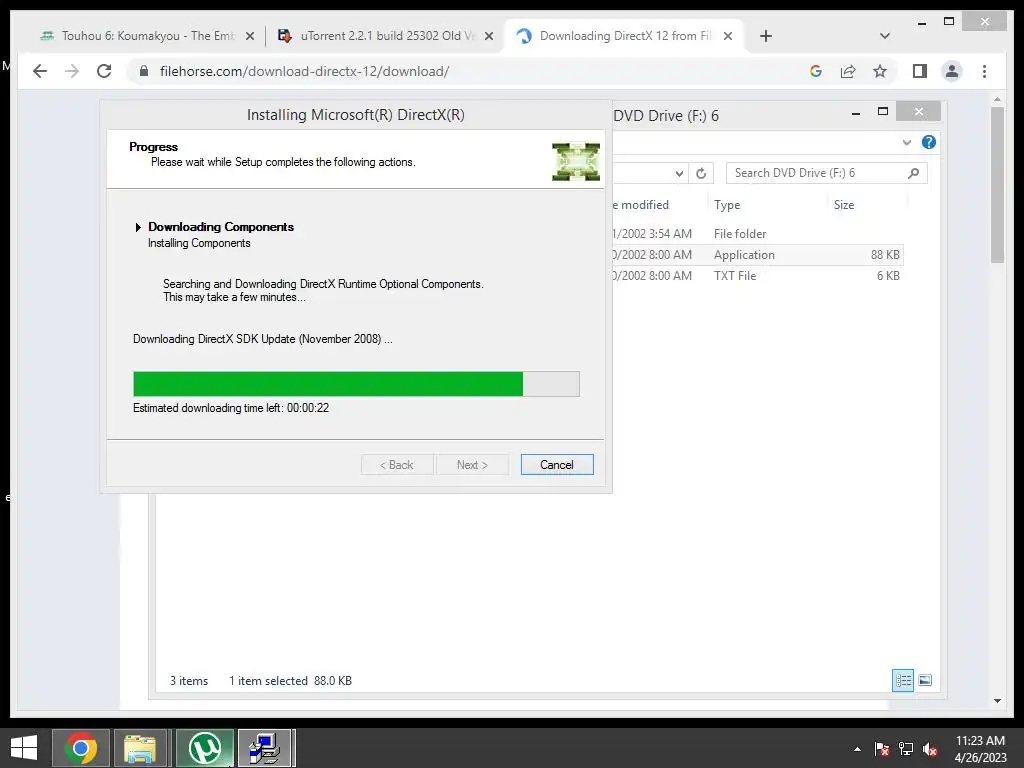Image resolution: width=1024 pixels, height=768 pixels.
Task: Close the Downloading DirectX 12 tab
Action: (x=728, y=36)
